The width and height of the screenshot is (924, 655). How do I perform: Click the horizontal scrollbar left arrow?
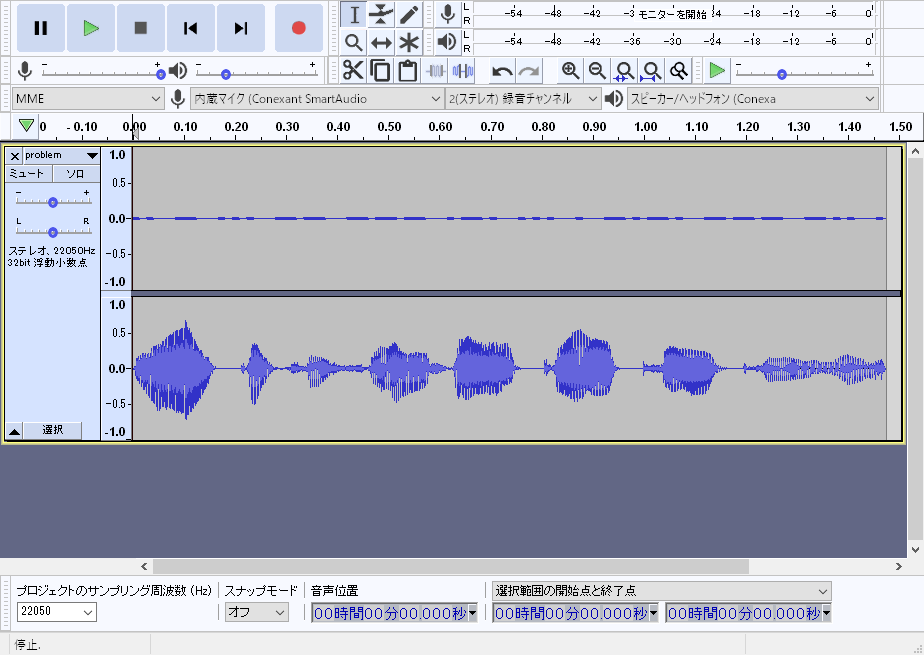[144, 567]
